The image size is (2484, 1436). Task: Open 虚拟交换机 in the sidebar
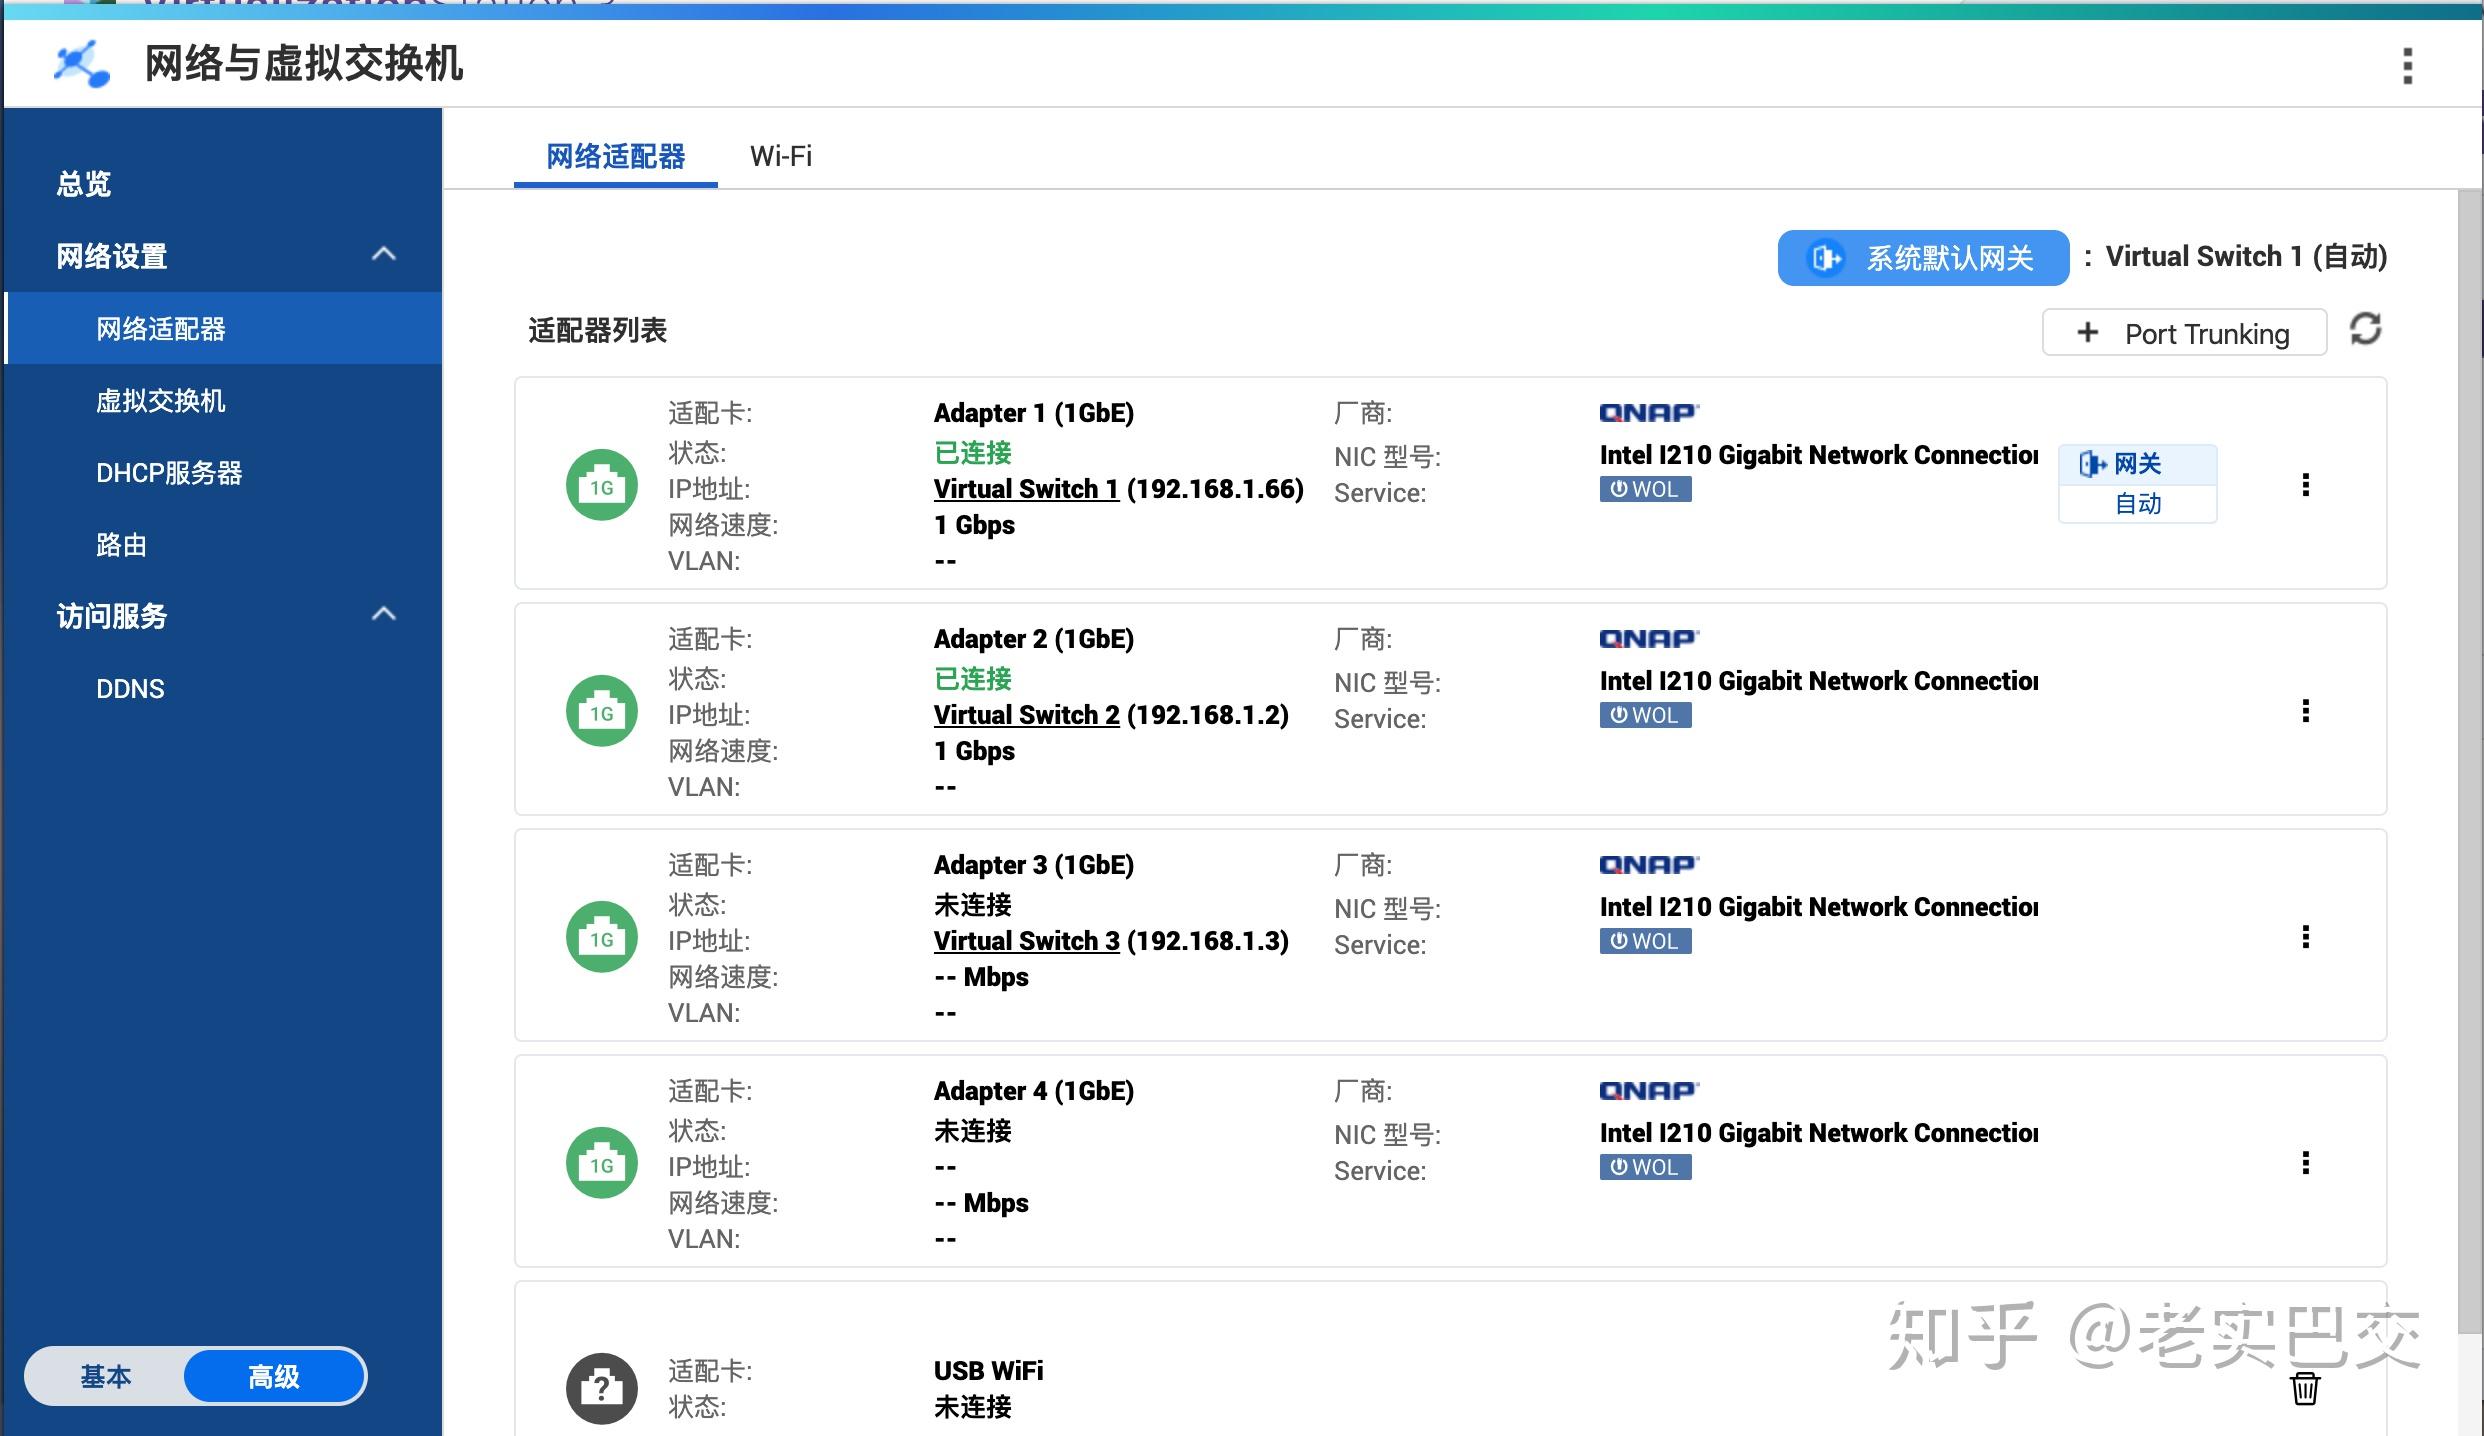224,401
